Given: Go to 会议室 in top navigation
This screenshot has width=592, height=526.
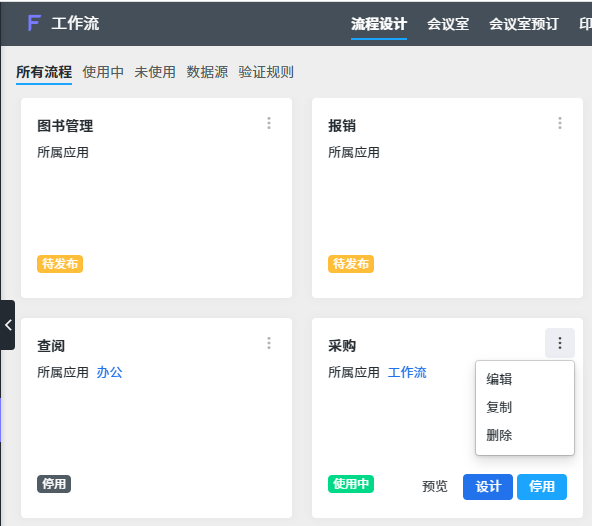Looking at the screenshot, I should (x=448, y=24).
